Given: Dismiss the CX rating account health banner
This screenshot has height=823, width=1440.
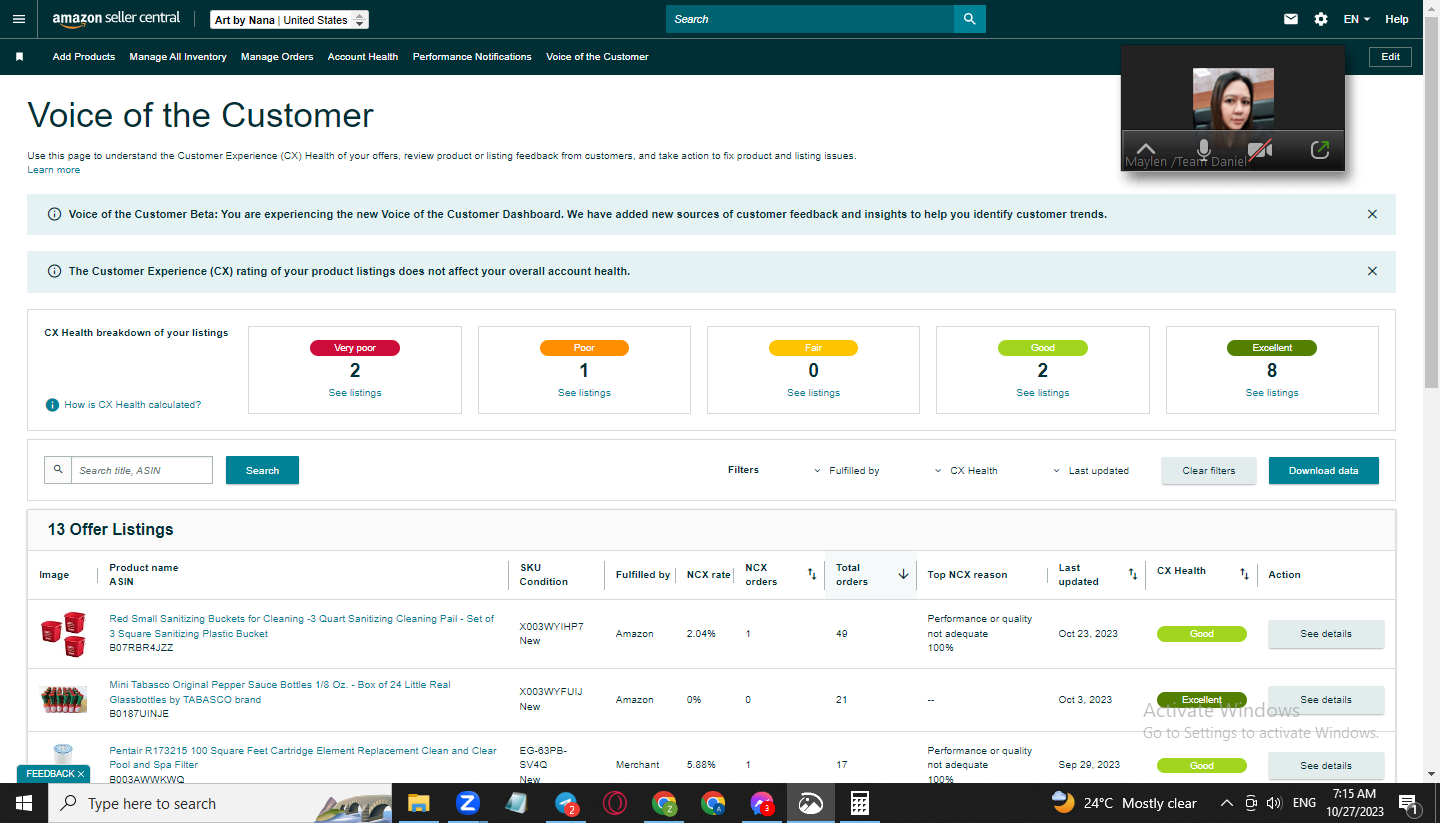Looking at the screenshot, I should click(x=1372, y=271).
